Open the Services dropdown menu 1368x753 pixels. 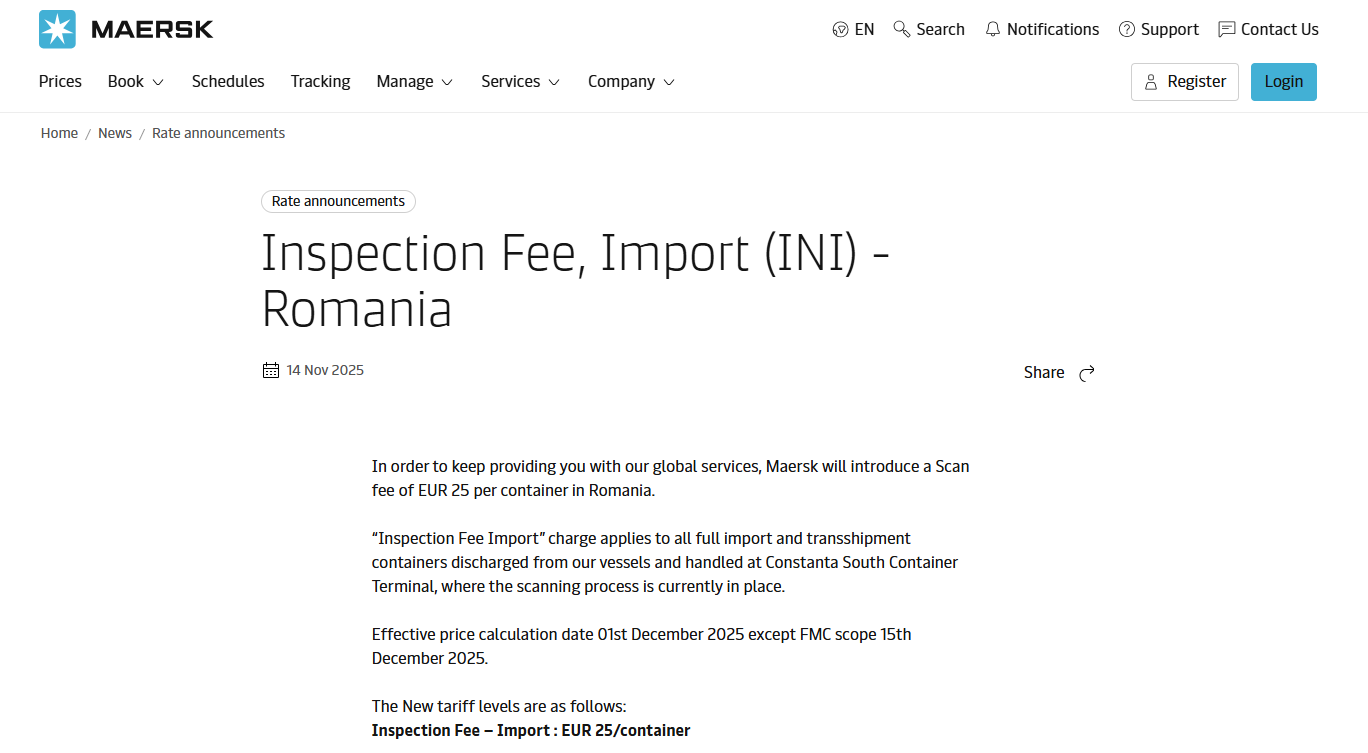(520, 82)
